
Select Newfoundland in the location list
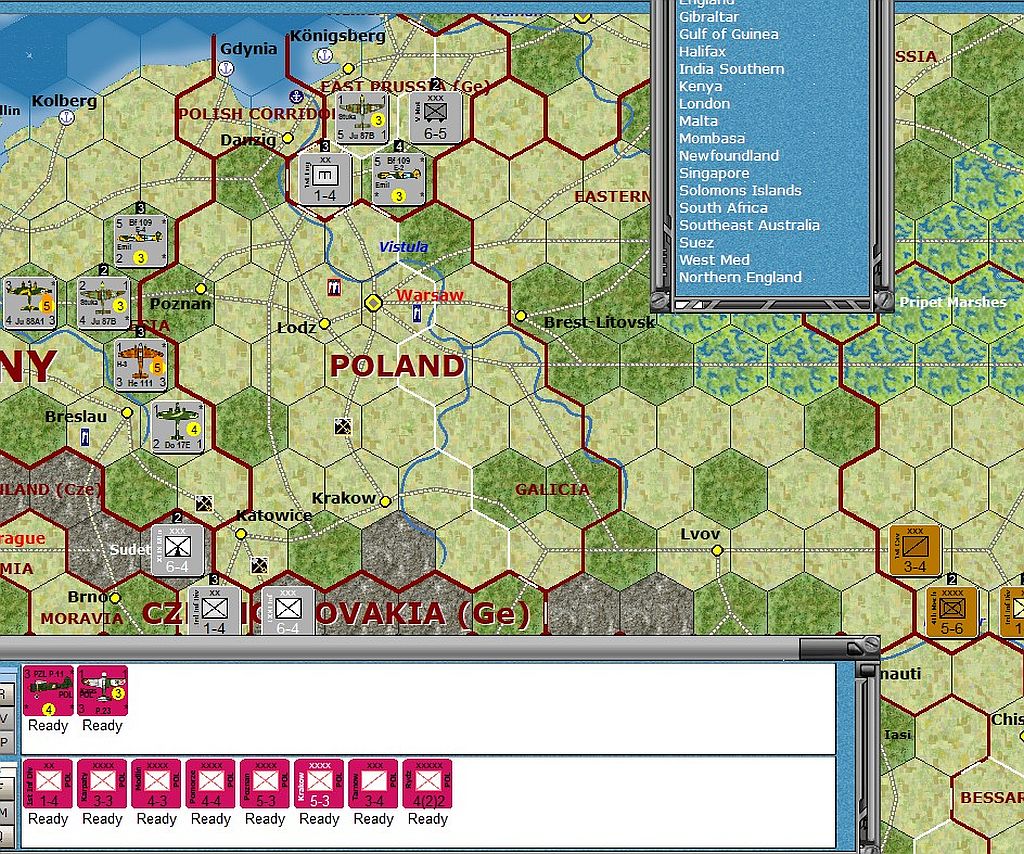[x=729, y=155]
